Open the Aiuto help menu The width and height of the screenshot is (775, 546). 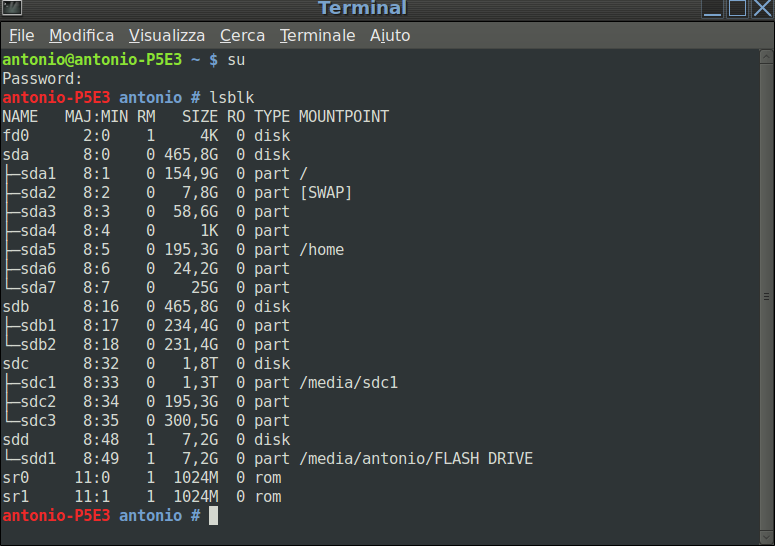390,35
